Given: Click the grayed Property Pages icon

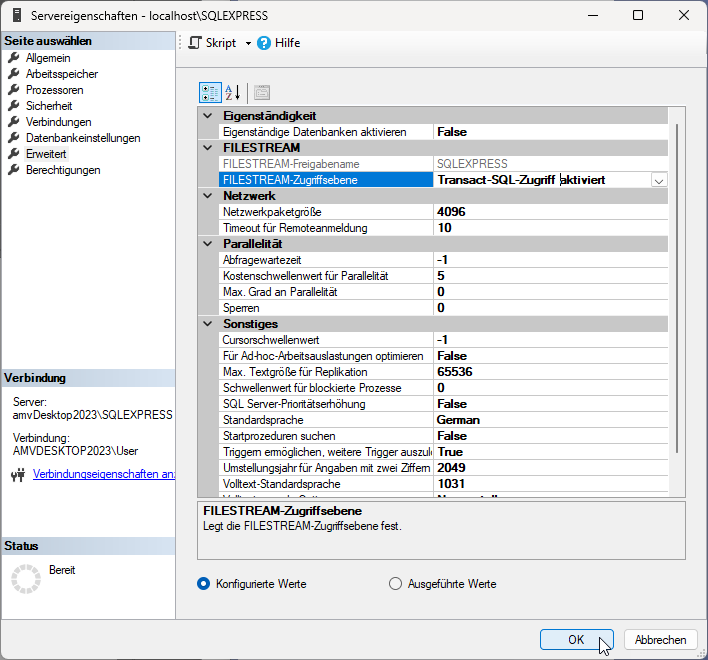Looking at the screenshot, I should click(262, 93).
